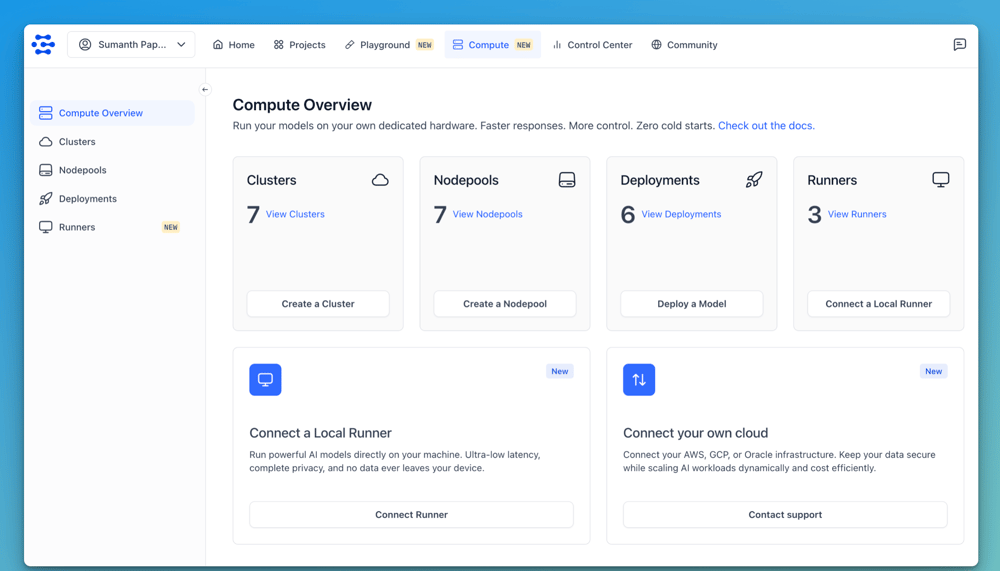Click the blue Local Runner monitor icon
Viewport: 1000px width, 571px height.
[x=265, y=380]
